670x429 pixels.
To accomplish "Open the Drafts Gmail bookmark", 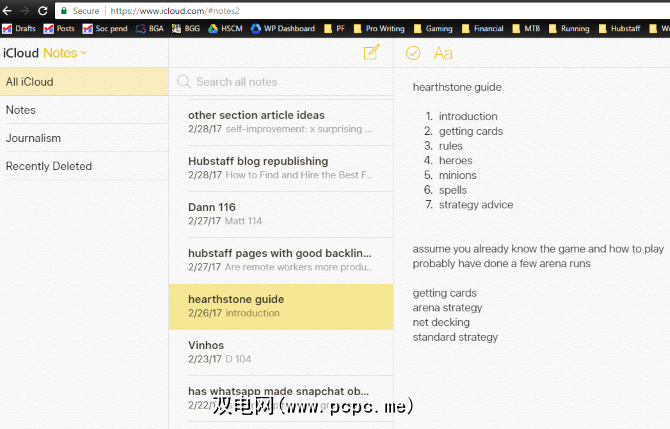I will pos(19,29).
